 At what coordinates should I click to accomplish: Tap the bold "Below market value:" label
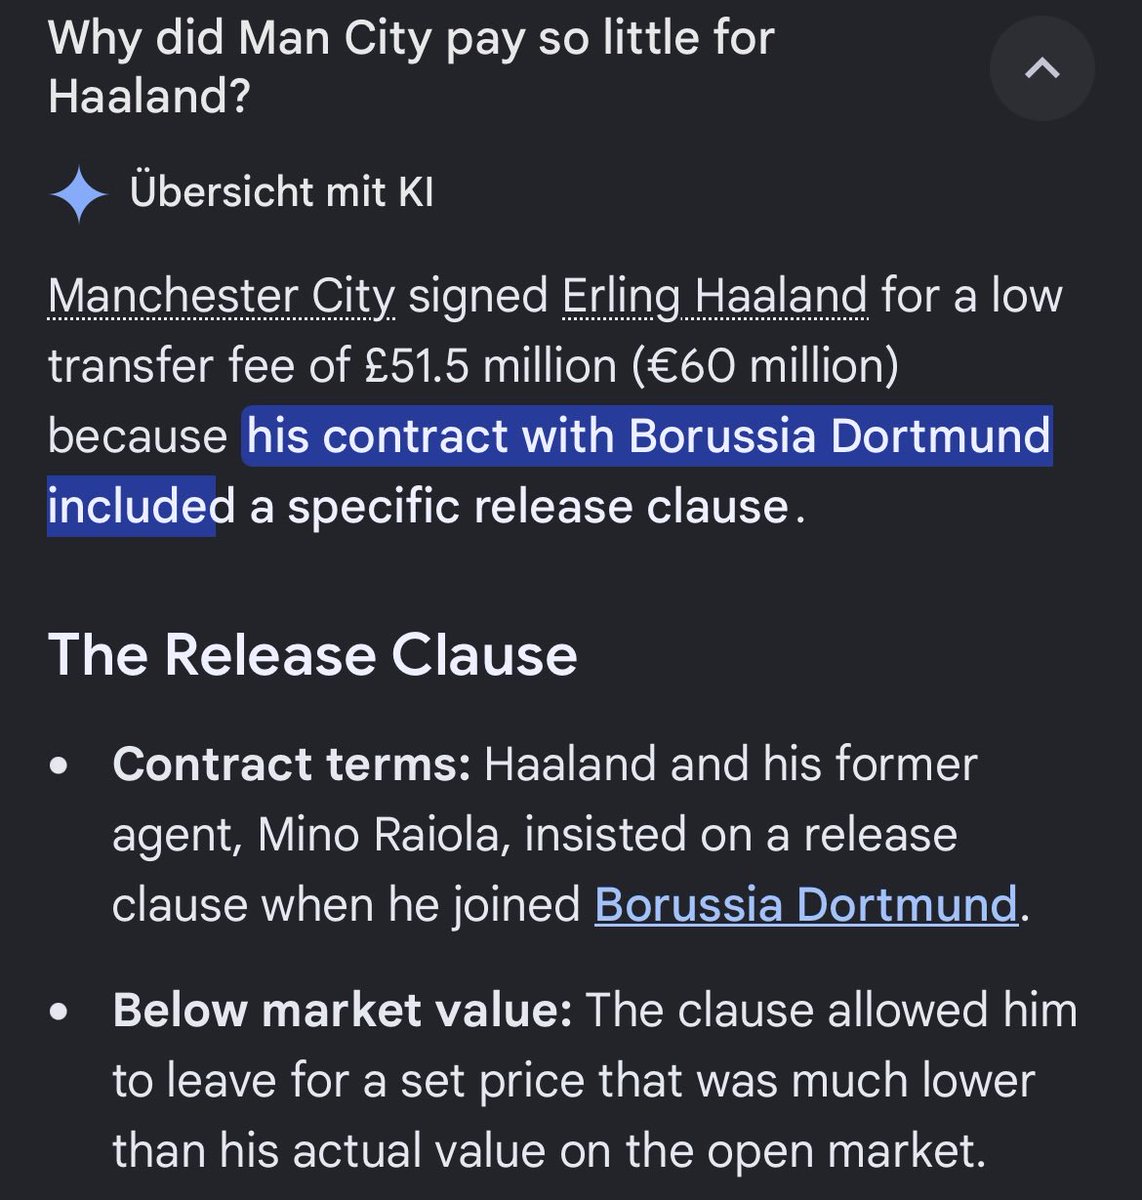pos(342,1010)
